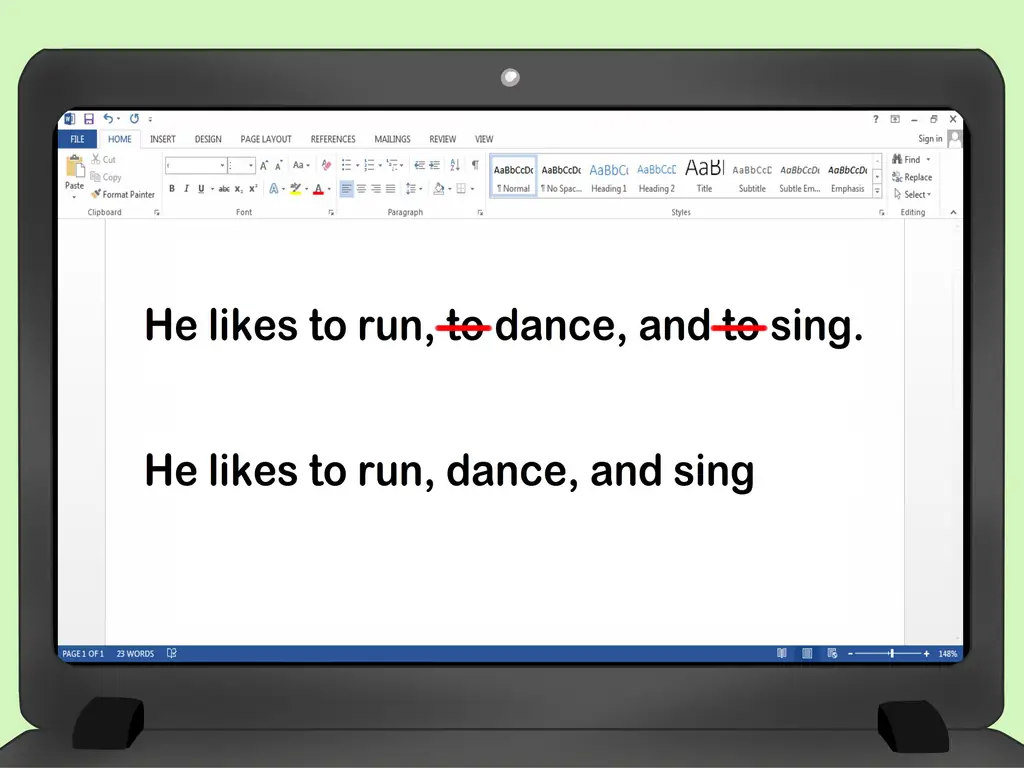Click the Sort icon in Paragraph group

click(454, 165)
